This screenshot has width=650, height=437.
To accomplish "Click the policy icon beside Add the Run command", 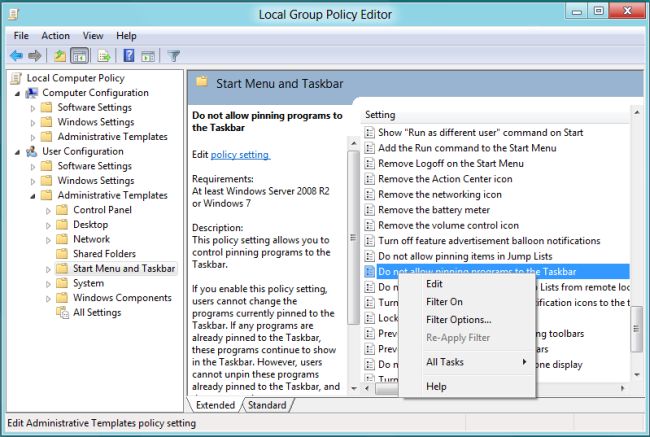I will [369, 148].
